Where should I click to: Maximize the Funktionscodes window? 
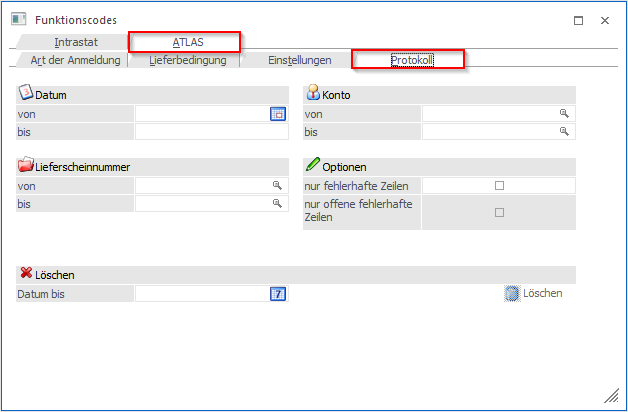578,20
